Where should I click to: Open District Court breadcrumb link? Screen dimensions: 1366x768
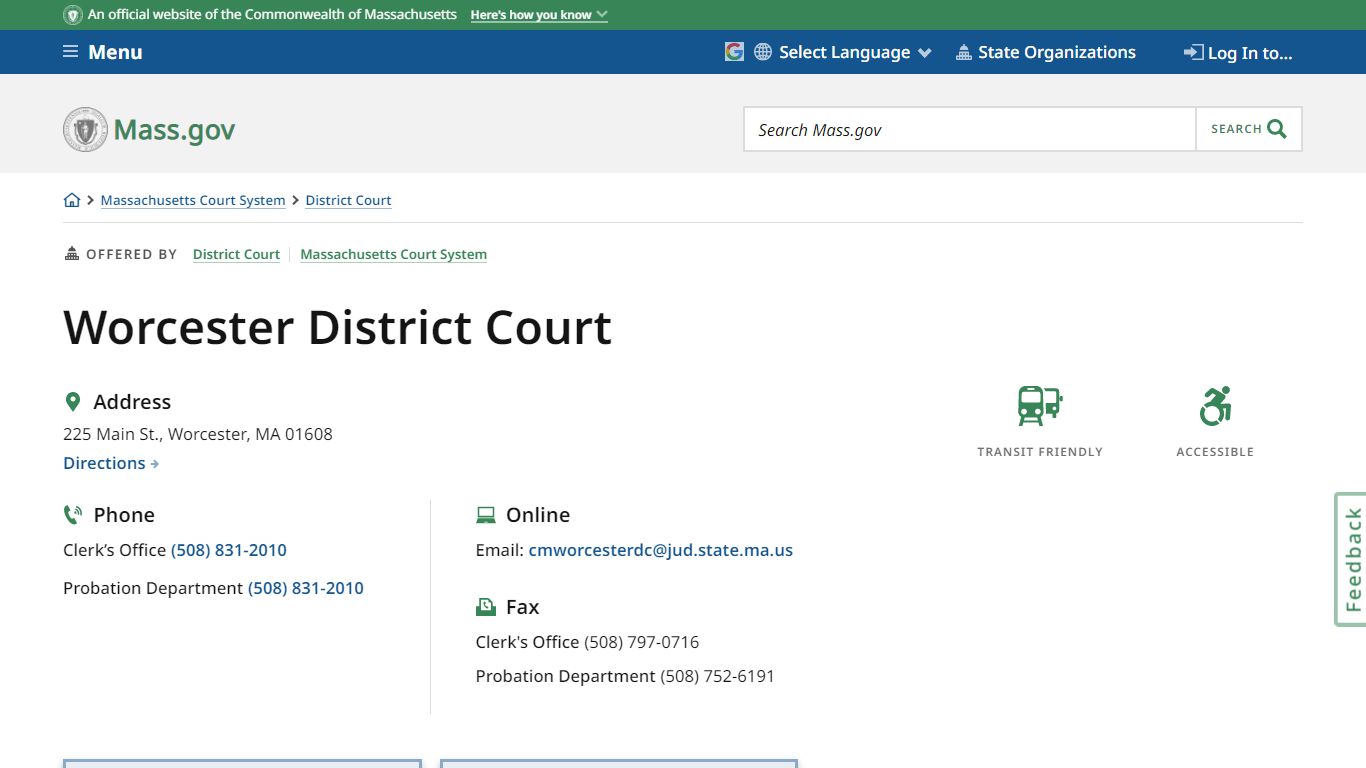(x=348, y=200)
